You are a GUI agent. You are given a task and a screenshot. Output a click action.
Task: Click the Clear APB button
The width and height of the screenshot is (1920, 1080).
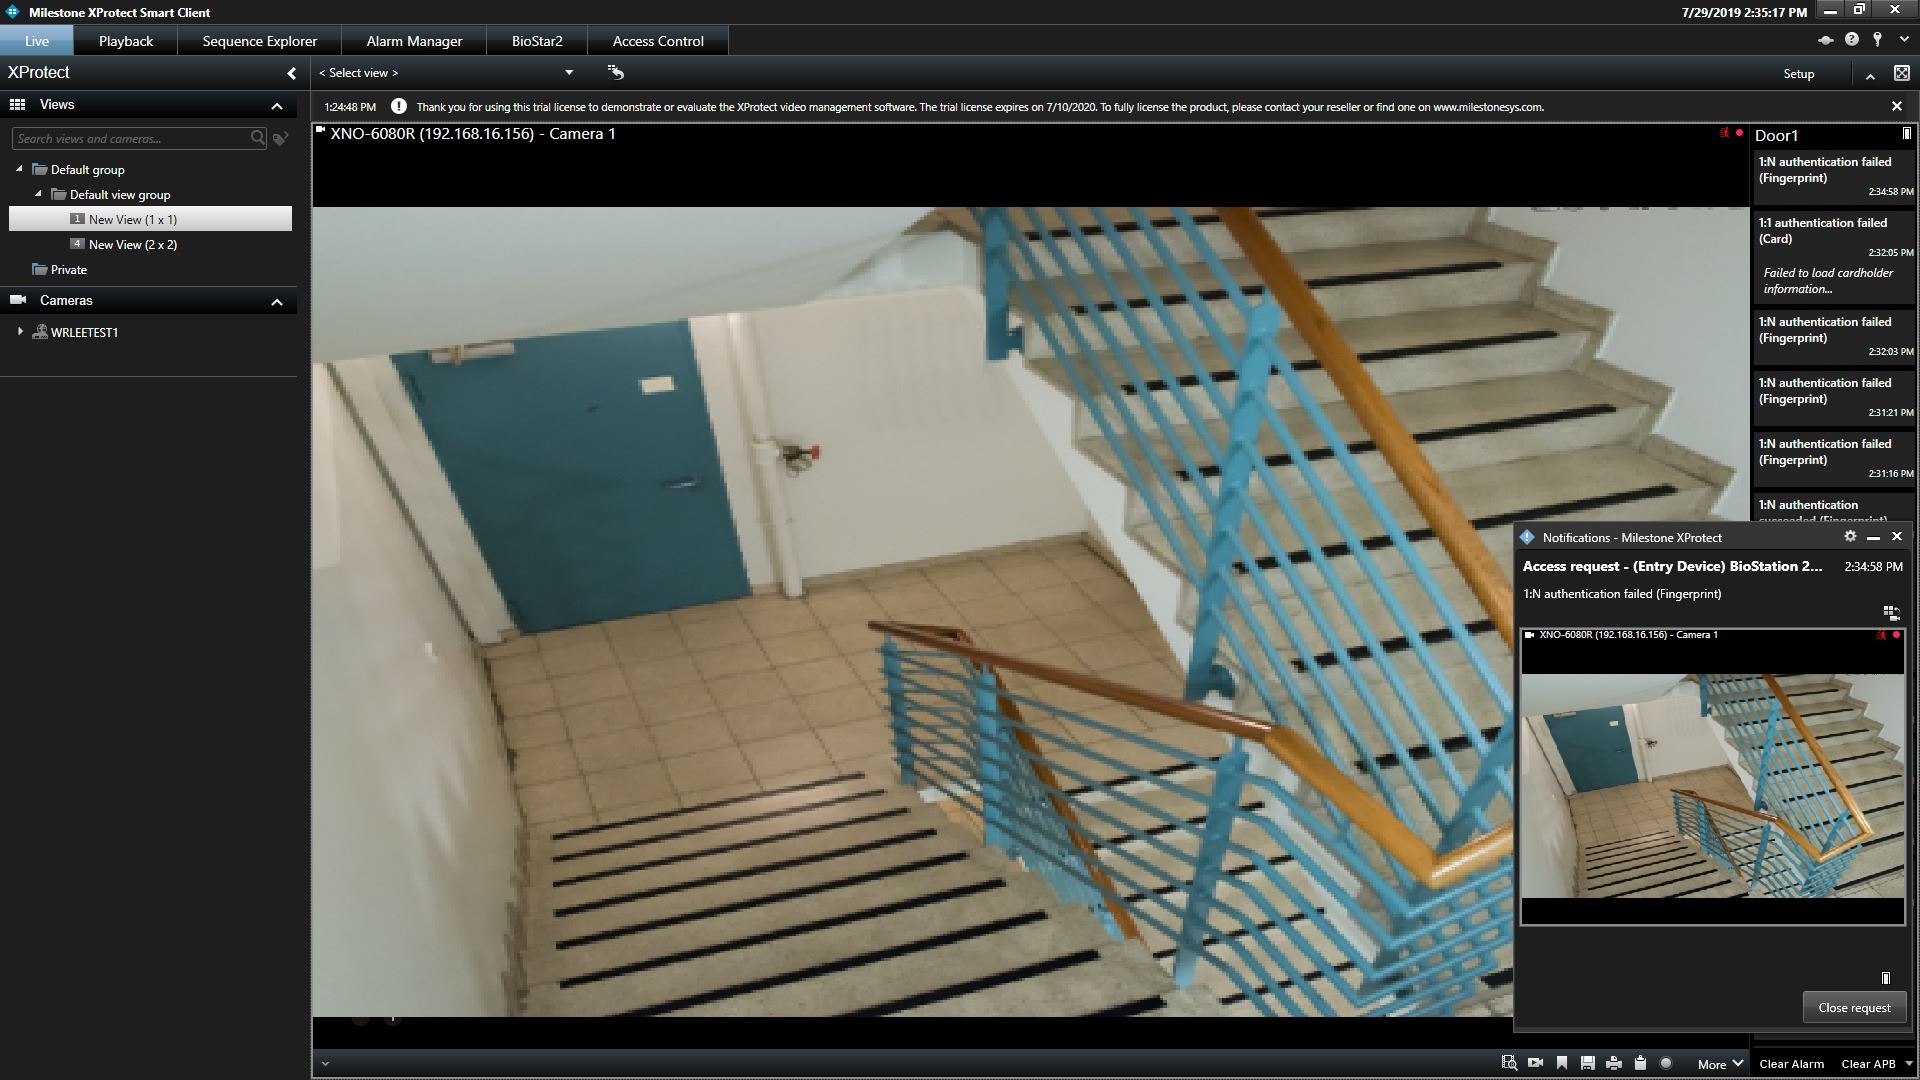click(x=1868, y=1064)
